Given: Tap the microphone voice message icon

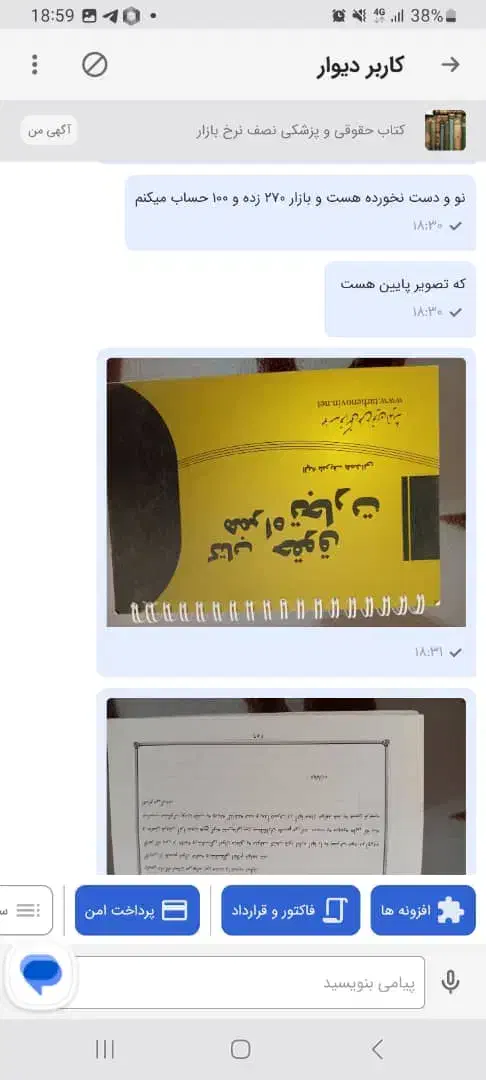Looking at the screenshot, I should point(450,982).
